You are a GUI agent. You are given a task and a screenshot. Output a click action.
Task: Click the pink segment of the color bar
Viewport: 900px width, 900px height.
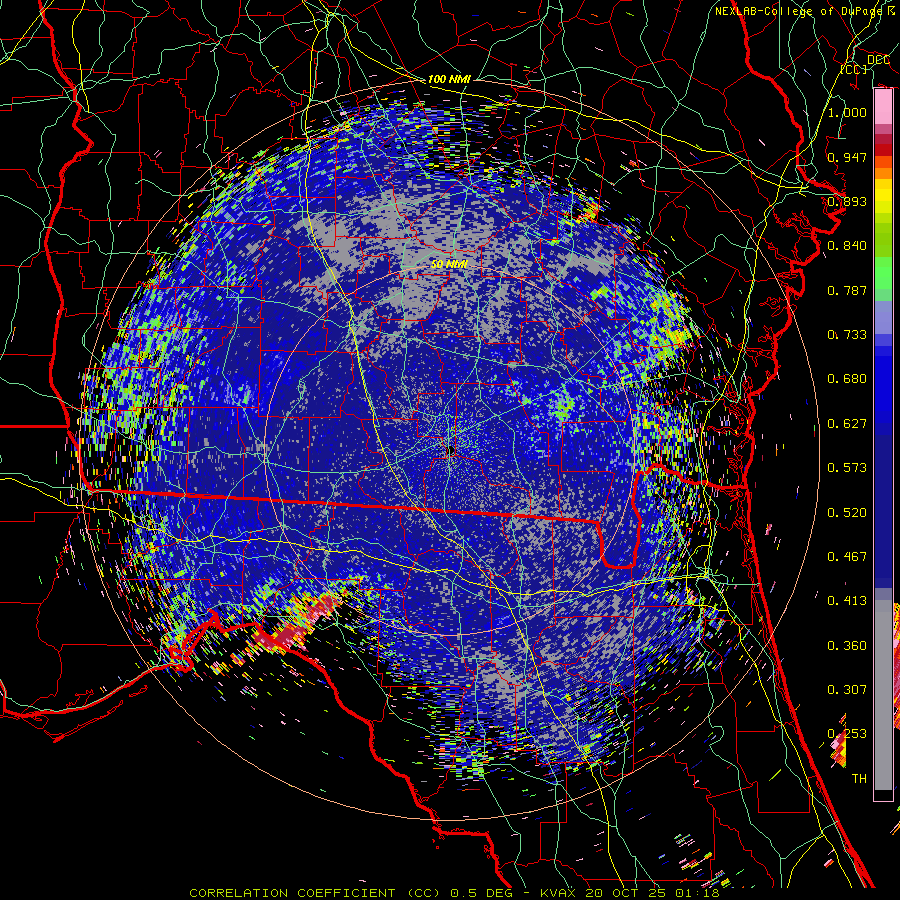(883, 107)
